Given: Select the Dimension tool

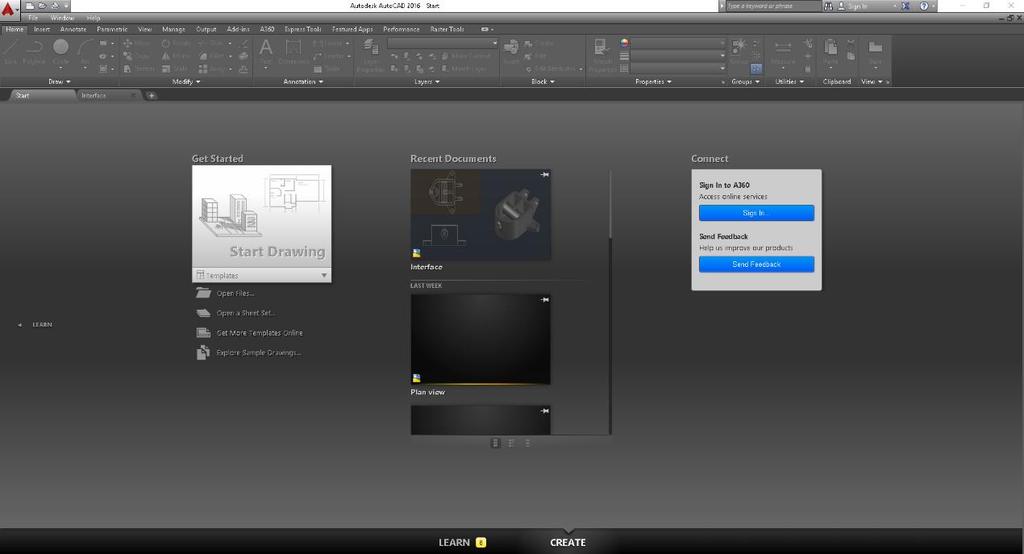Looking at the screenshot, I should [x=293, y=52].
